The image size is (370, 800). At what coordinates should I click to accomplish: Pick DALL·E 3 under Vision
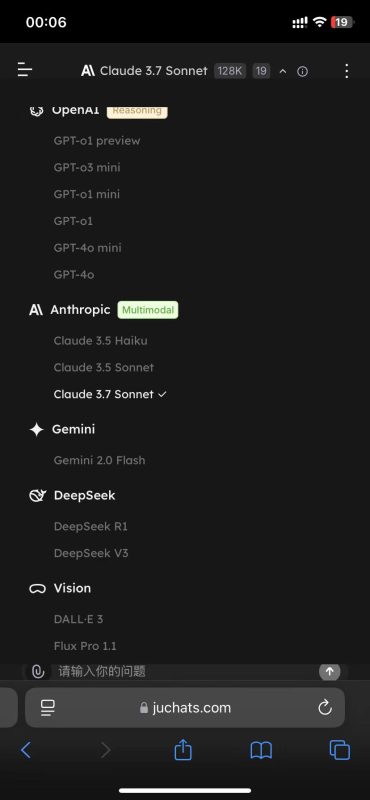(x=78, y=619)
